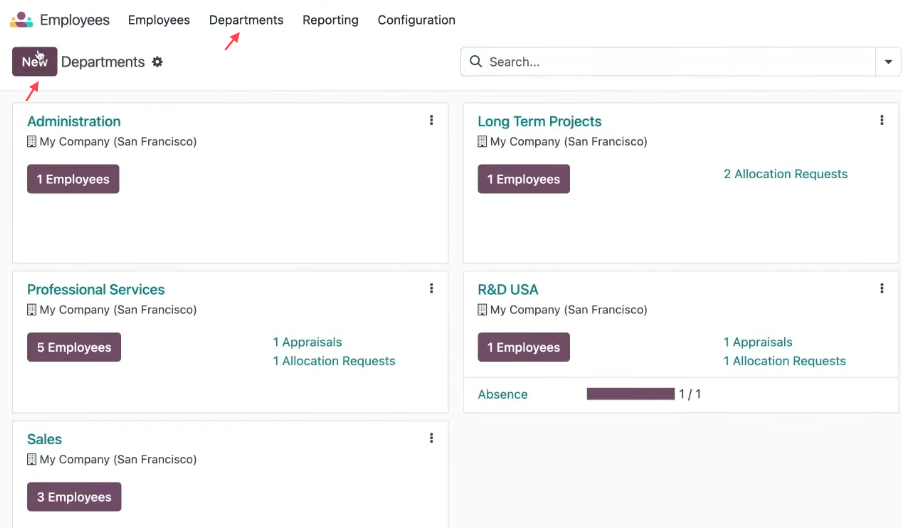Expand the search options dropdown arrow
This screenshot has width=902, height=528.
pos(888,62)
